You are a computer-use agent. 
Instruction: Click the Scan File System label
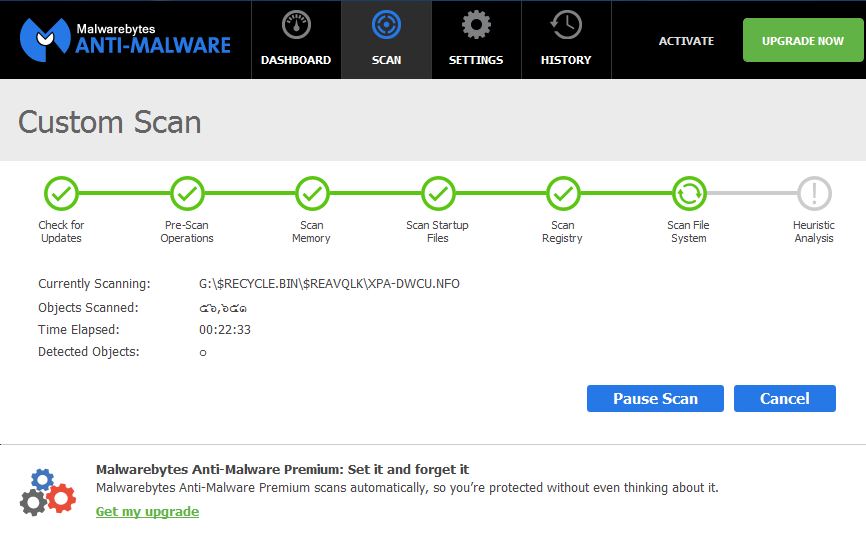688,231
